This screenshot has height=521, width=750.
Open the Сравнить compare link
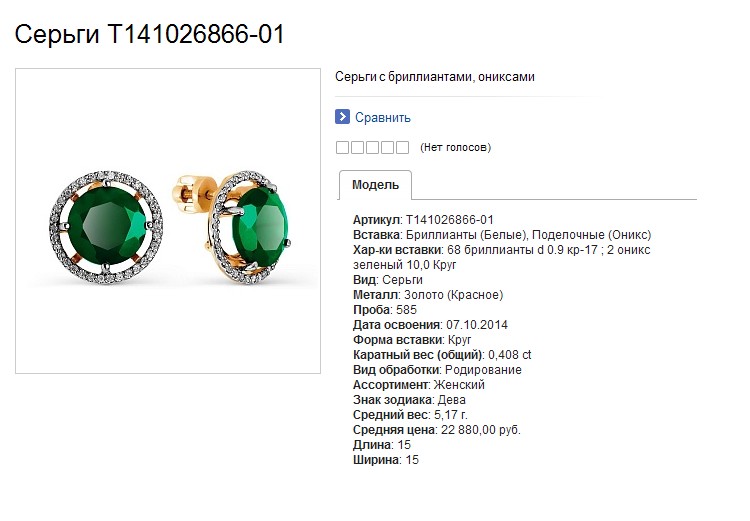click(383, 118)
